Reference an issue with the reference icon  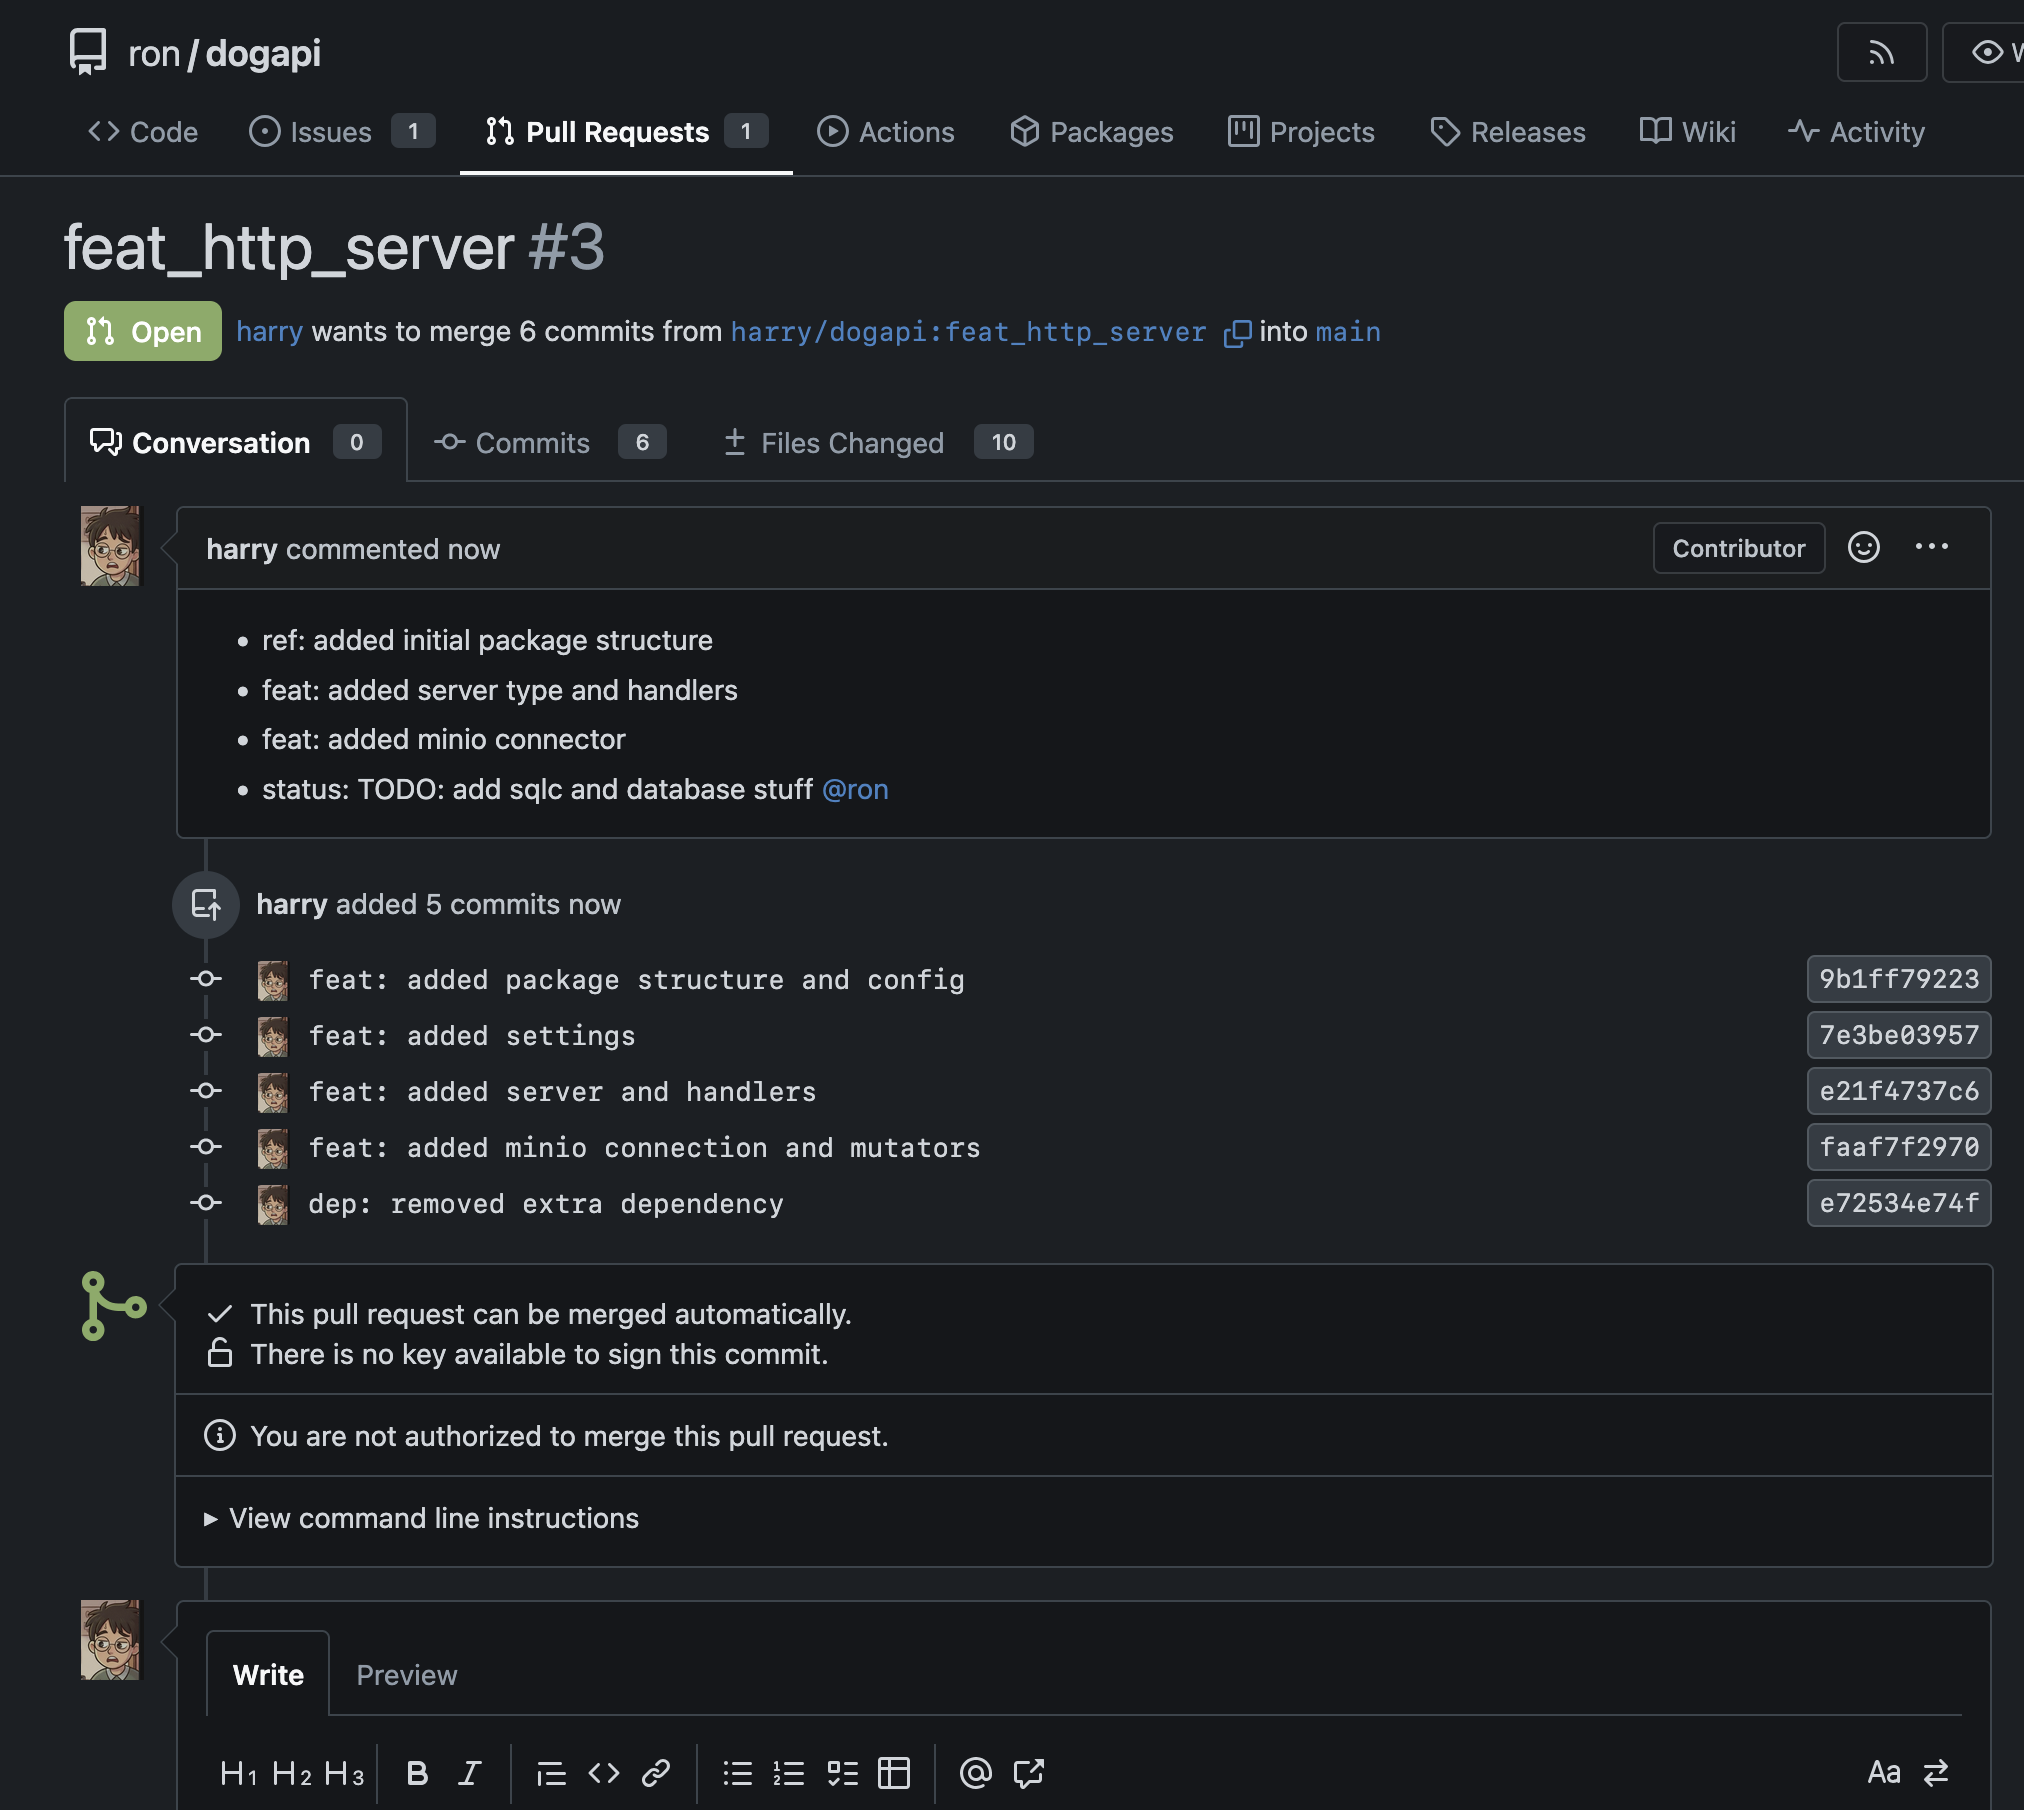click(1028, 1773)
